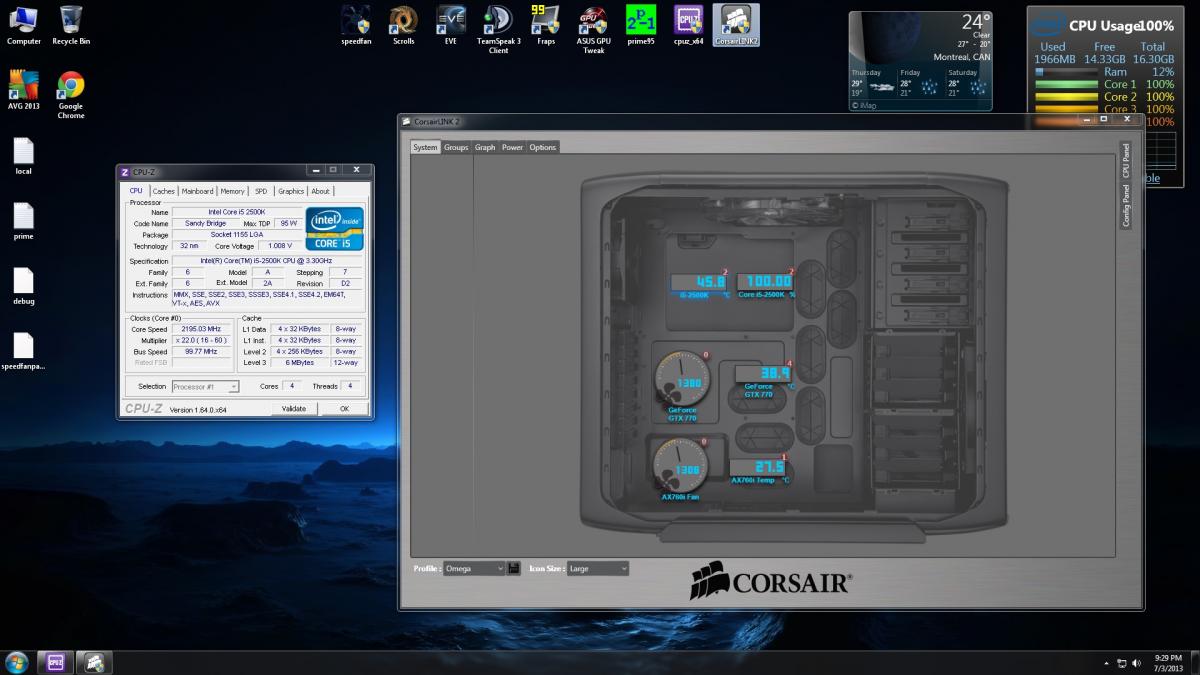This screenshot has height=675, width=1200.
Task: Click the Validate button in CPU-Z
Action: [294, 408]
